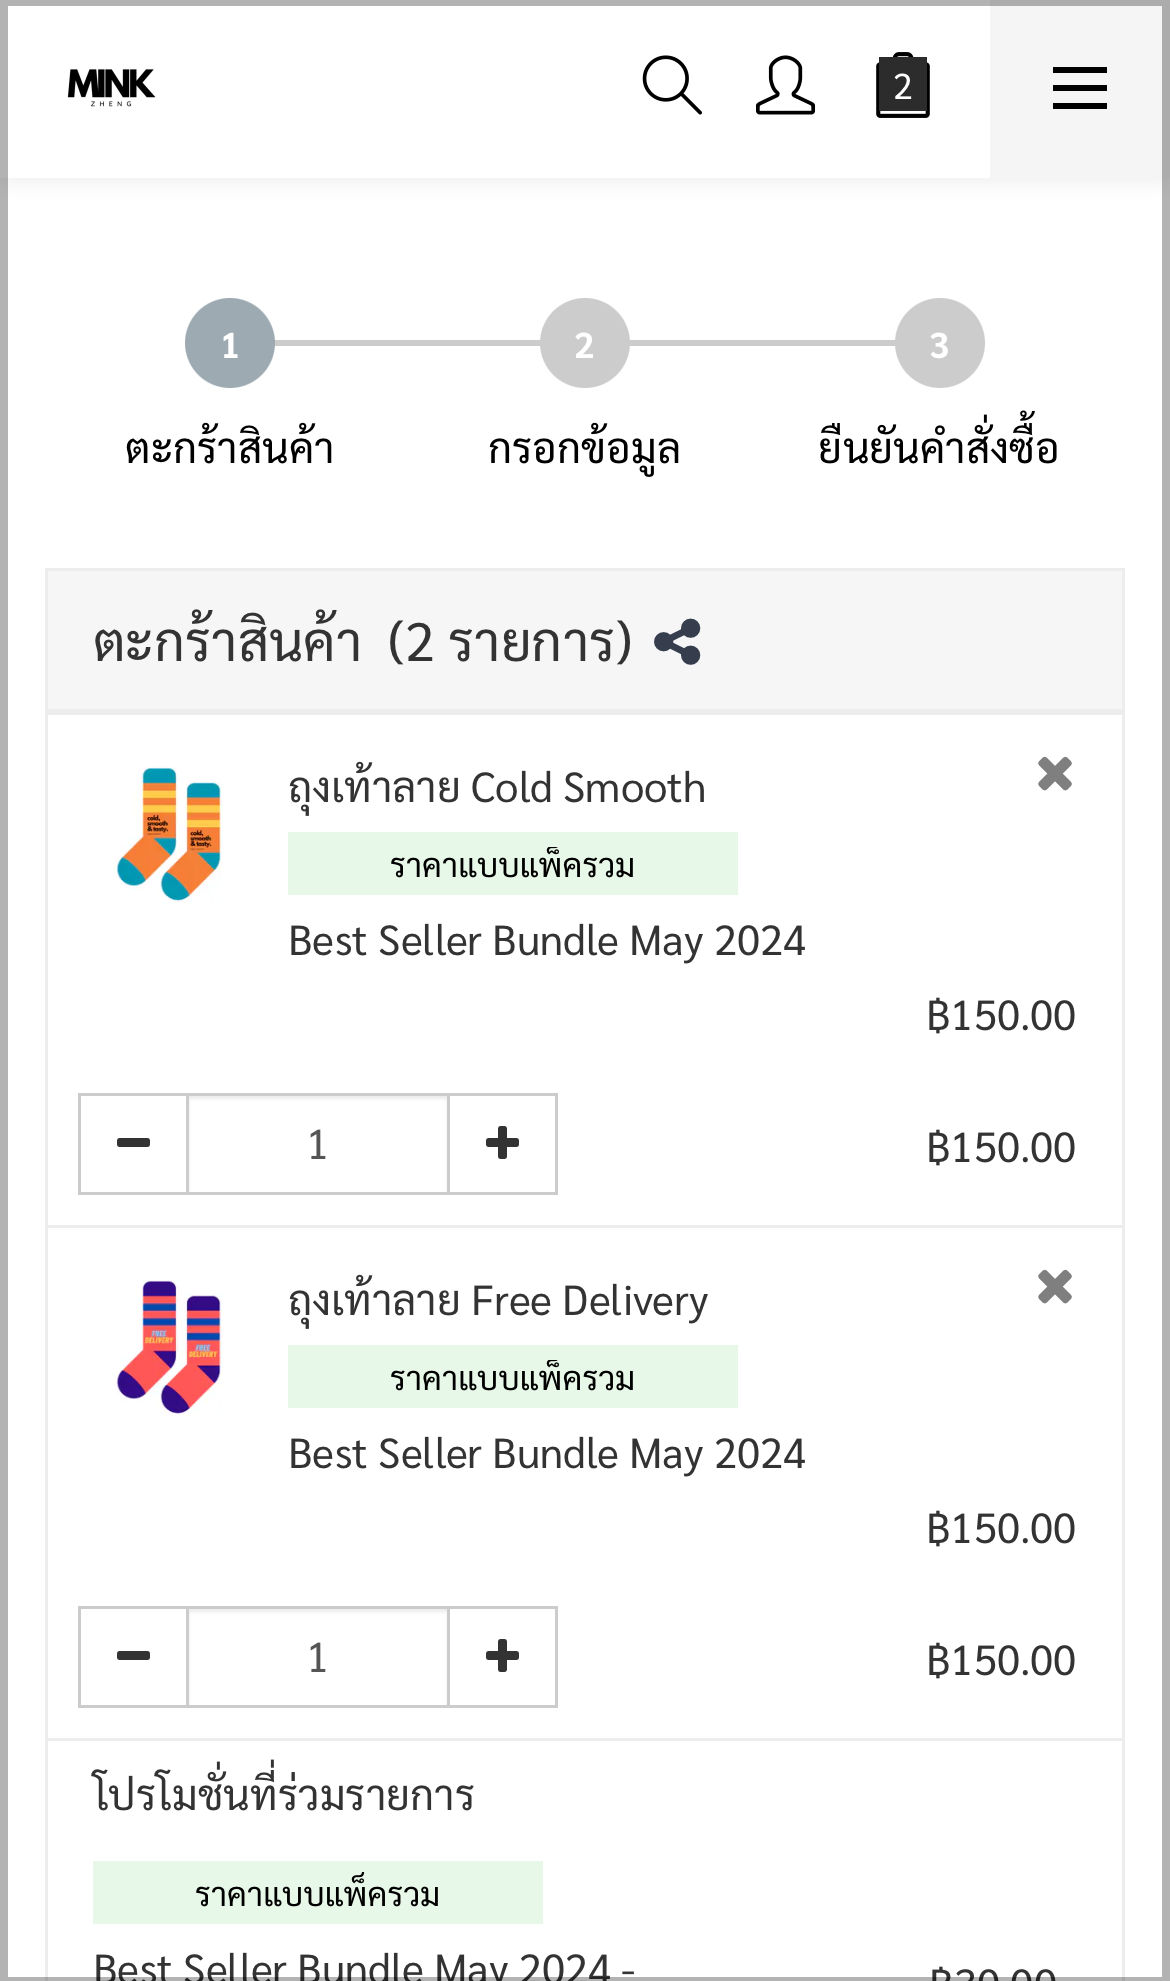Remove Cold Smooth socks from cart
Image resolution: width=1170 pixels, height=1981 pixels.
pyautogui.click(x=1055, y=774)
